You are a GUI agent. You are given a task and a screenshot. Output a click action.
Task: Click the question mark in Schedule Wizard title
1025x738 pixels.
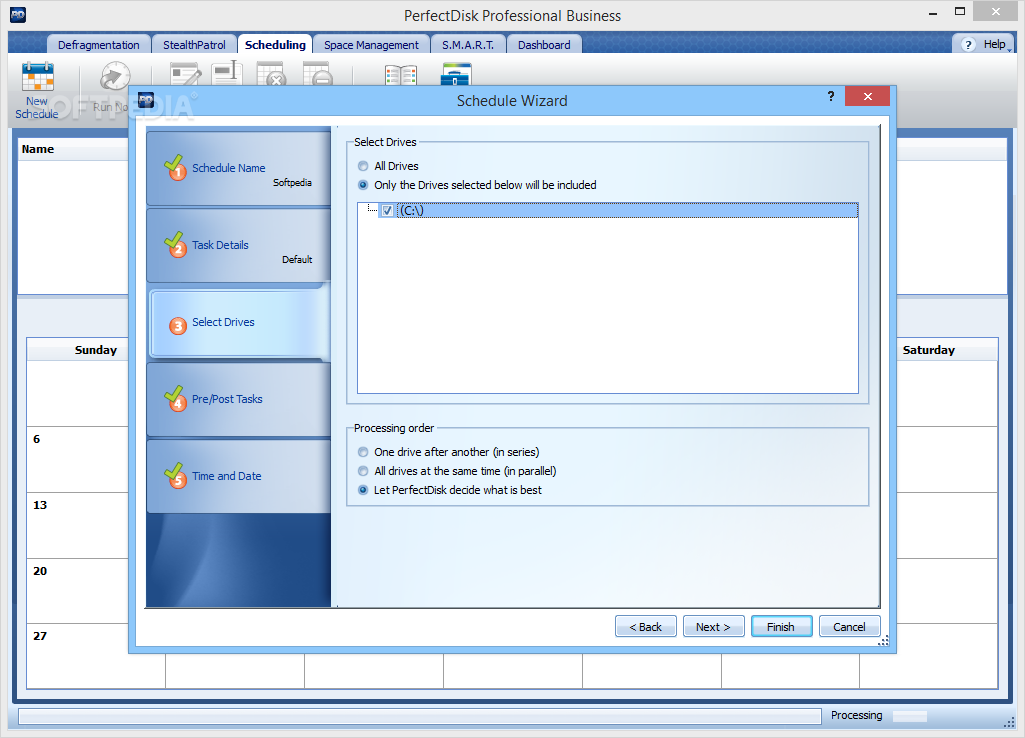831,96
